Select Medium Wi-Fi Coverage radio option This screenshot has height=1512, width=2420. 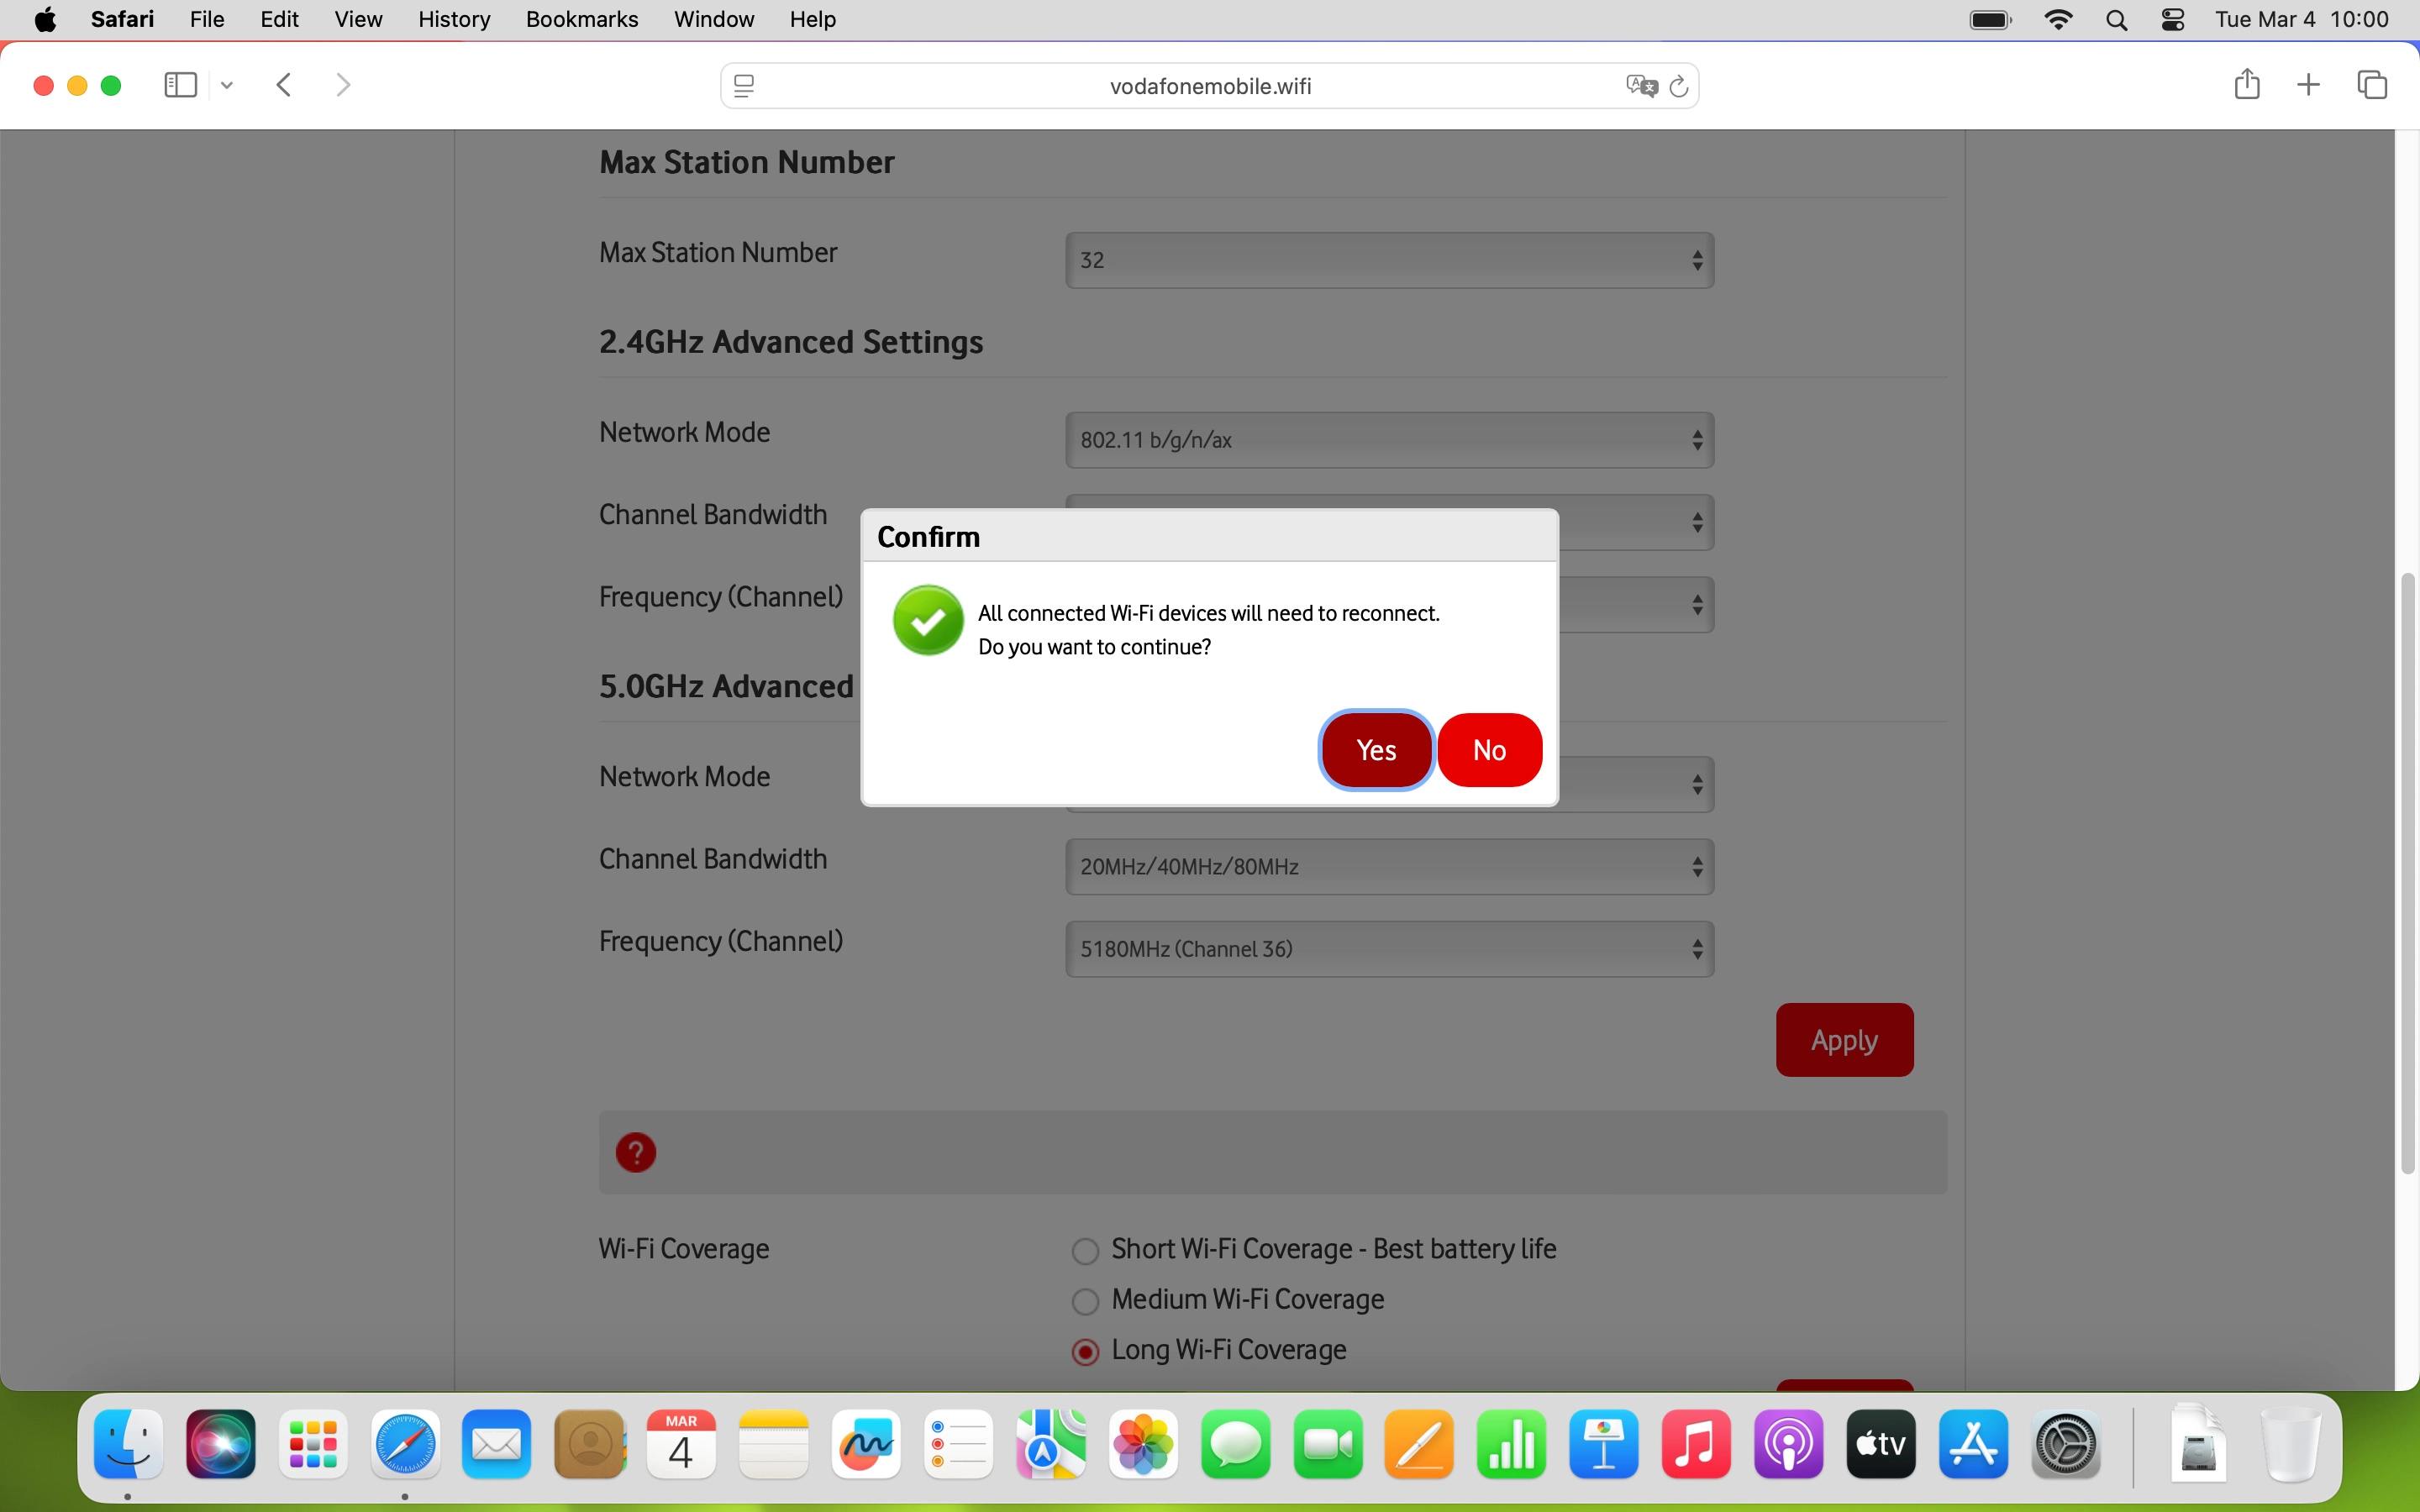click(x=1085, y=1301)
